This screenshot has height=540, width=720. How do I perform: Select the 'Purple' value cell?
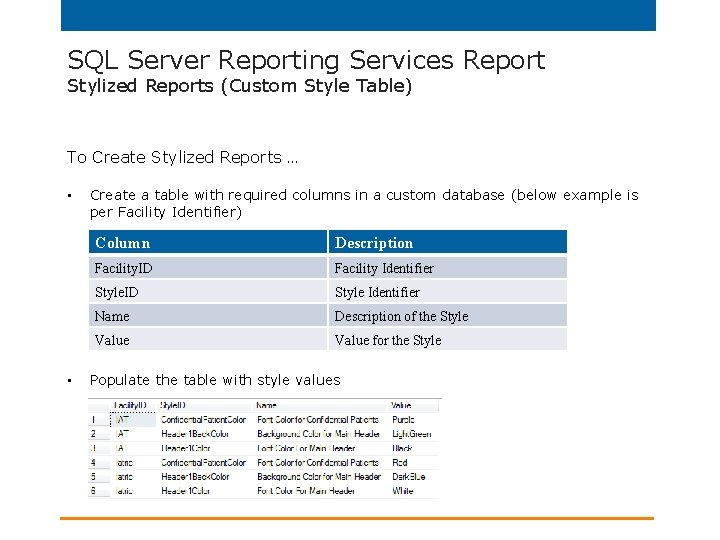[403, 420]
